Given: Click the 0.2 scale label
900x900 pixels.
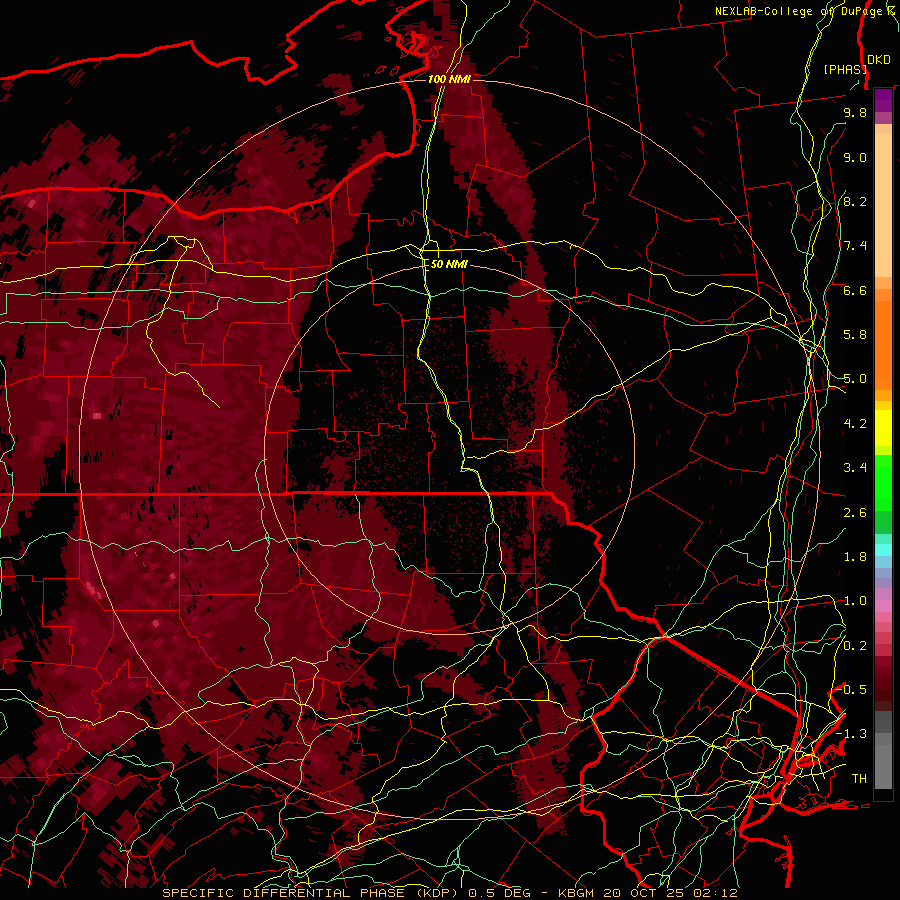Looking at the screenshot, I should pyautogui.click(x=855, y=646).
